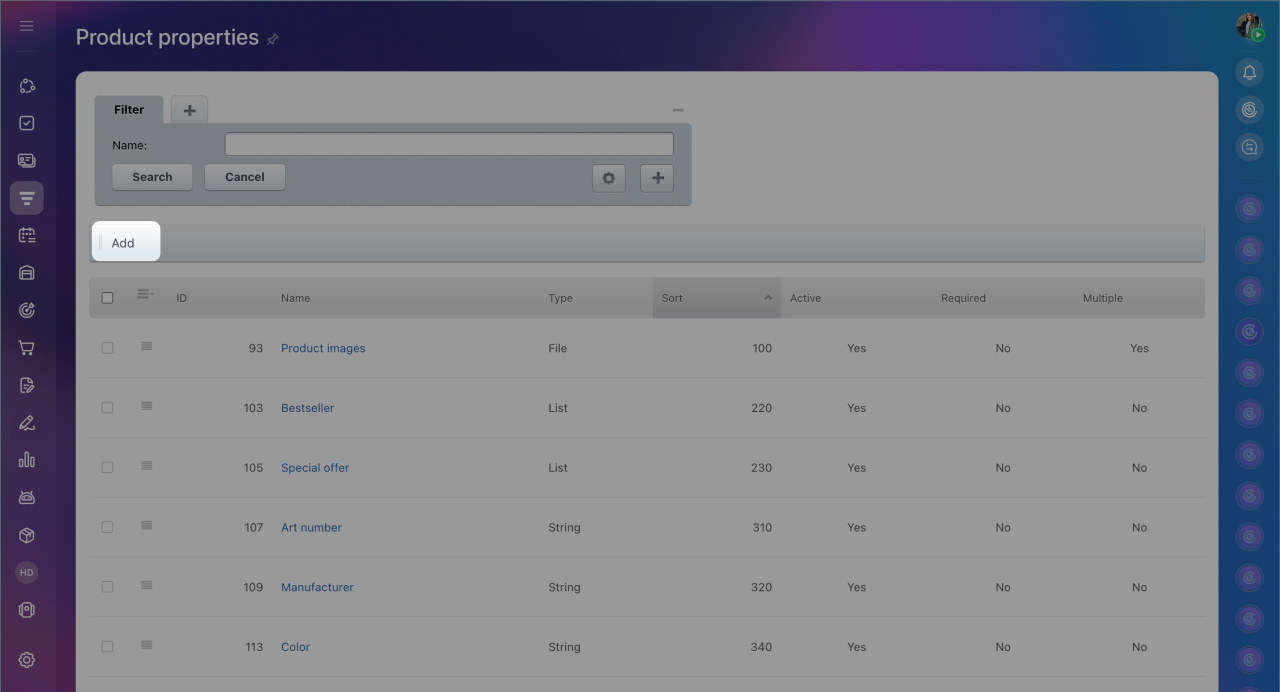Viewport: 1280px width, 692px height.
Task: Click the Name filter input field
Action: pos(449,145)
